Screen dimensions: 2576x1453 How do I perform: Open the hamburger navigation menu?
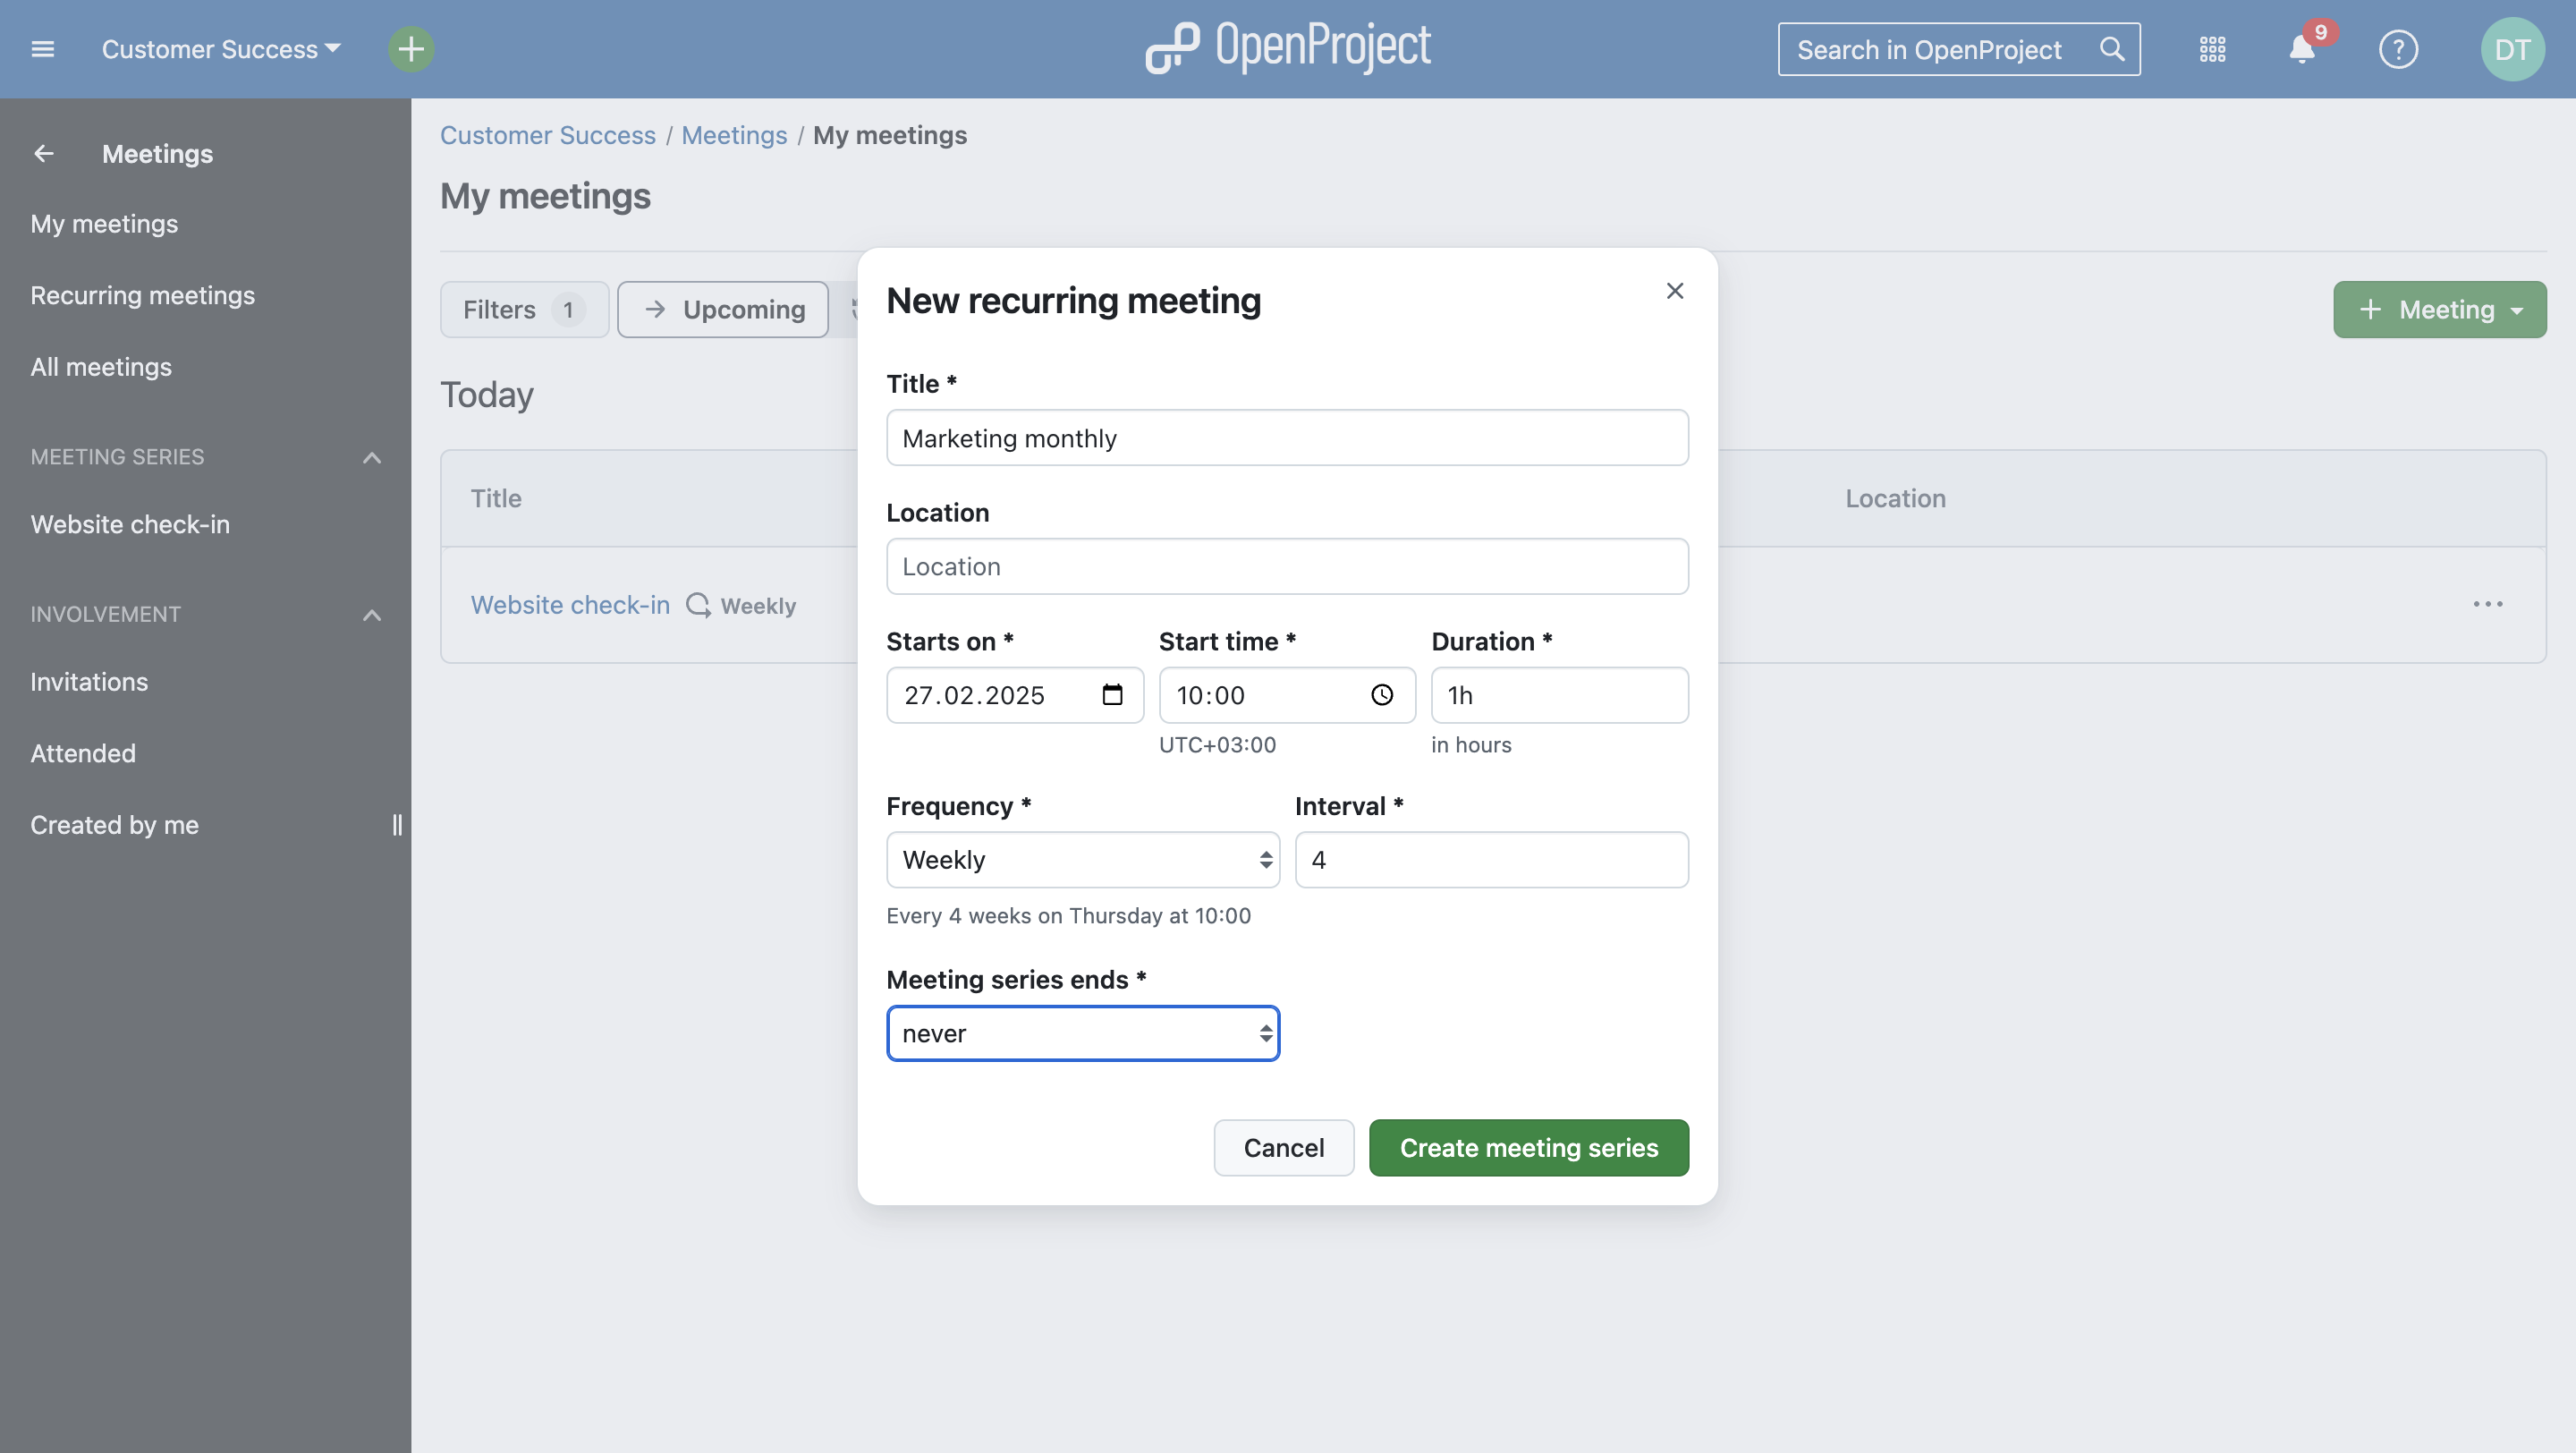pos(43,48)
